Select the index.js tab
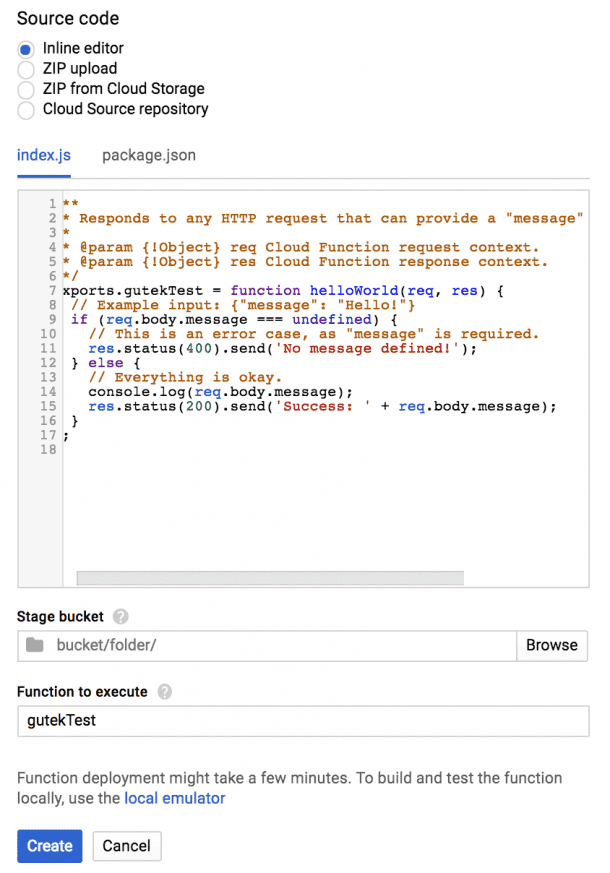Image resolution: width=610 pixels, height=873 pixels. pos(43,155)
